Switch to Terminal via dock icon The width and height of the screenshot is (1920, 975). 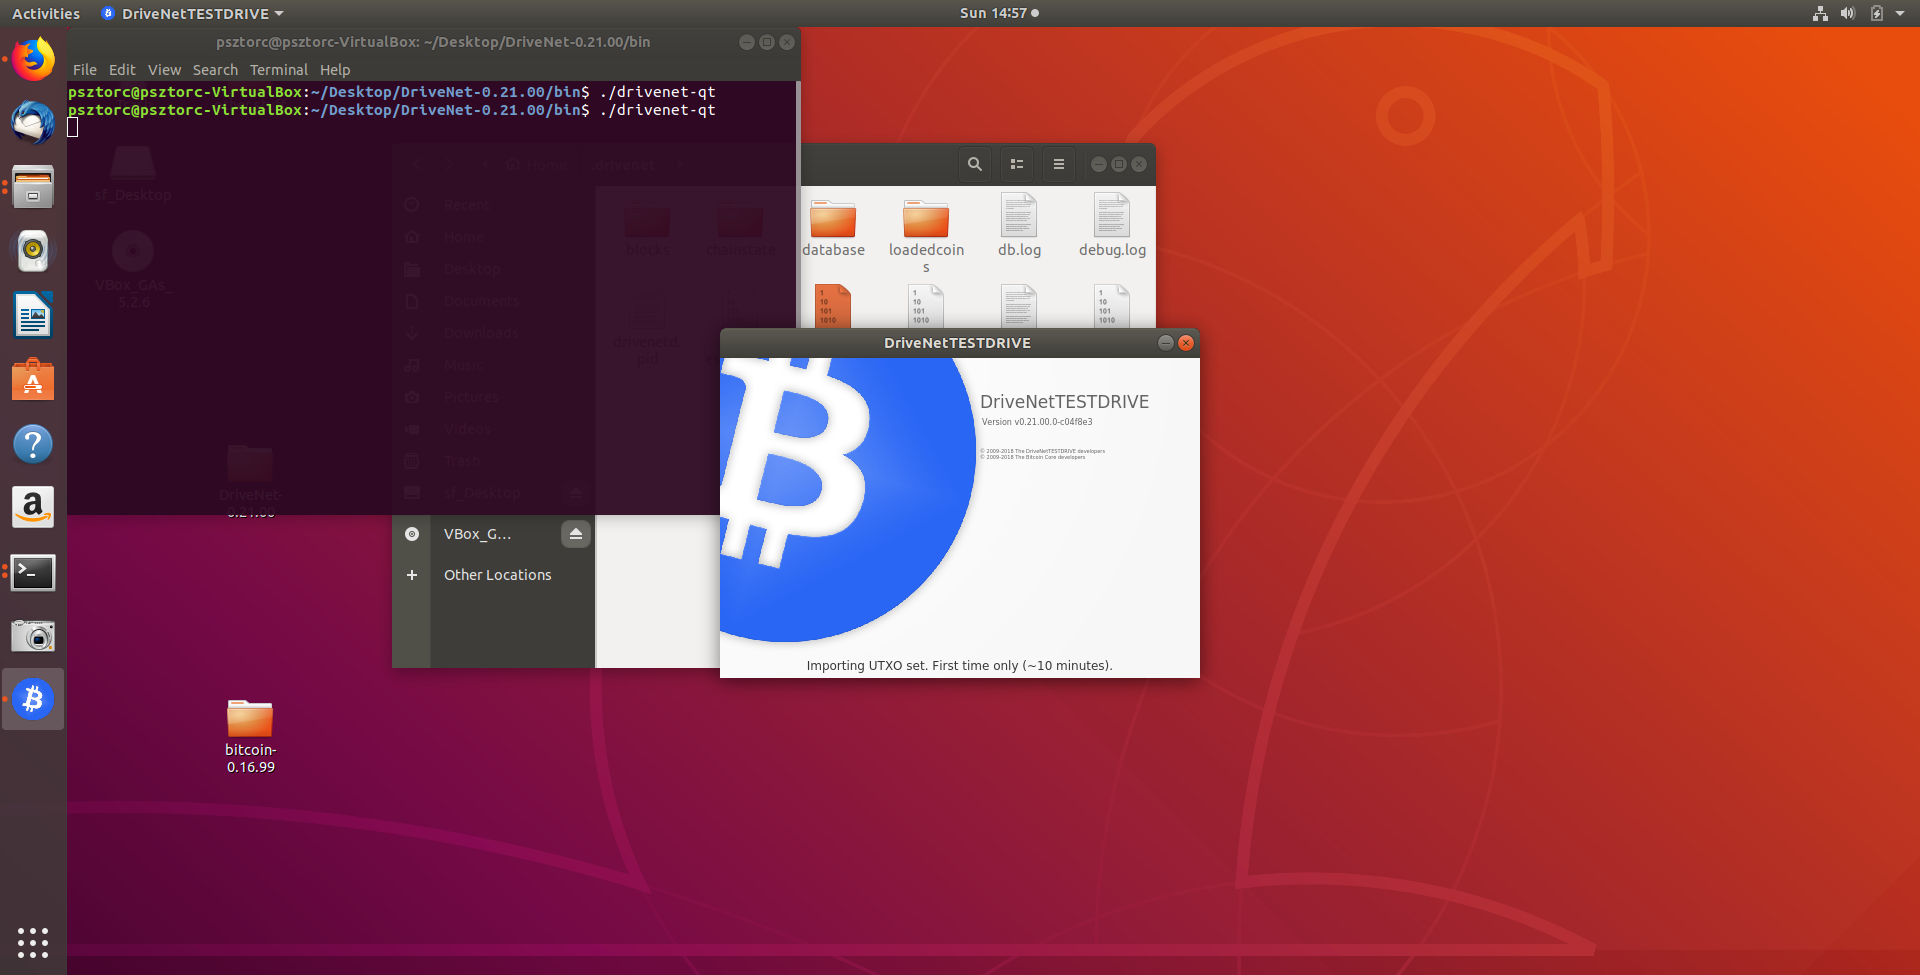point(33,572)
